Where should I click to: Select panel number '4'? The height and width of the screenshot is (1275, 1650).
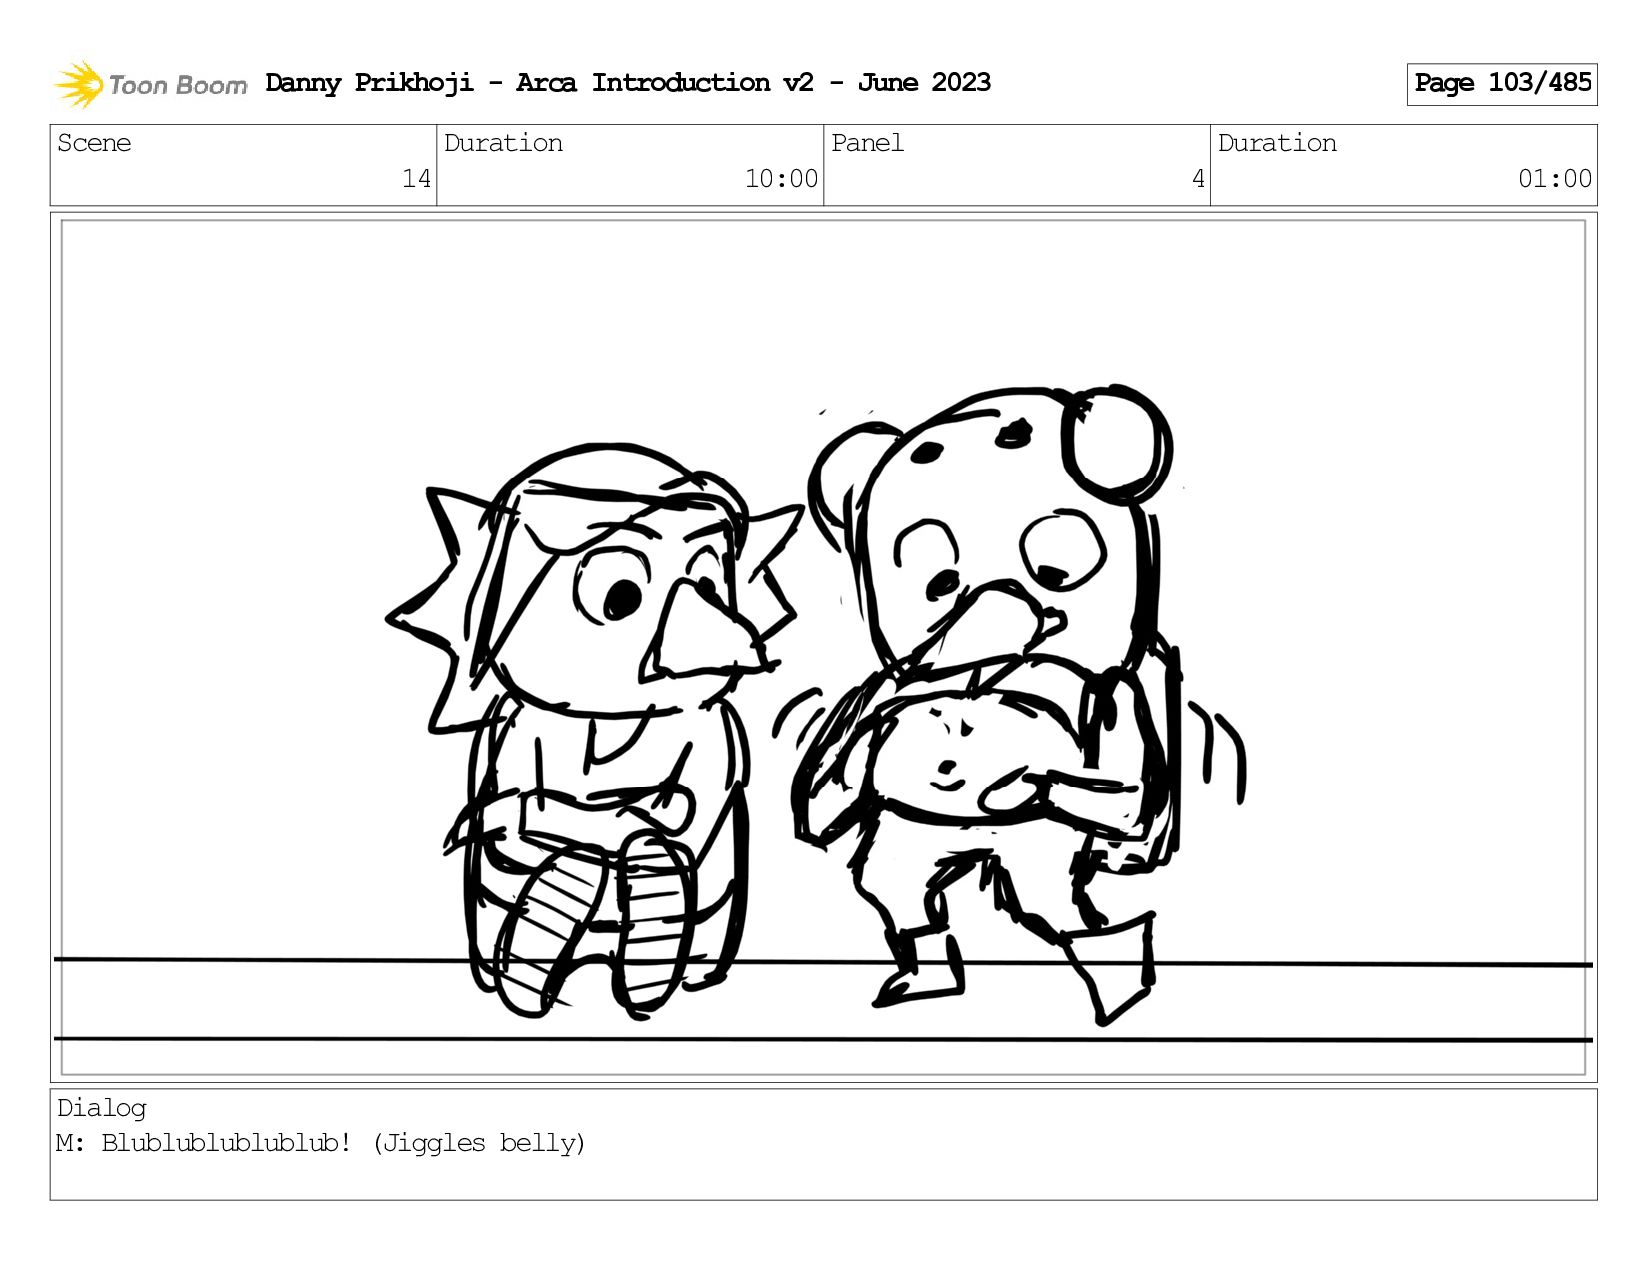click(x=1198, y=179)
